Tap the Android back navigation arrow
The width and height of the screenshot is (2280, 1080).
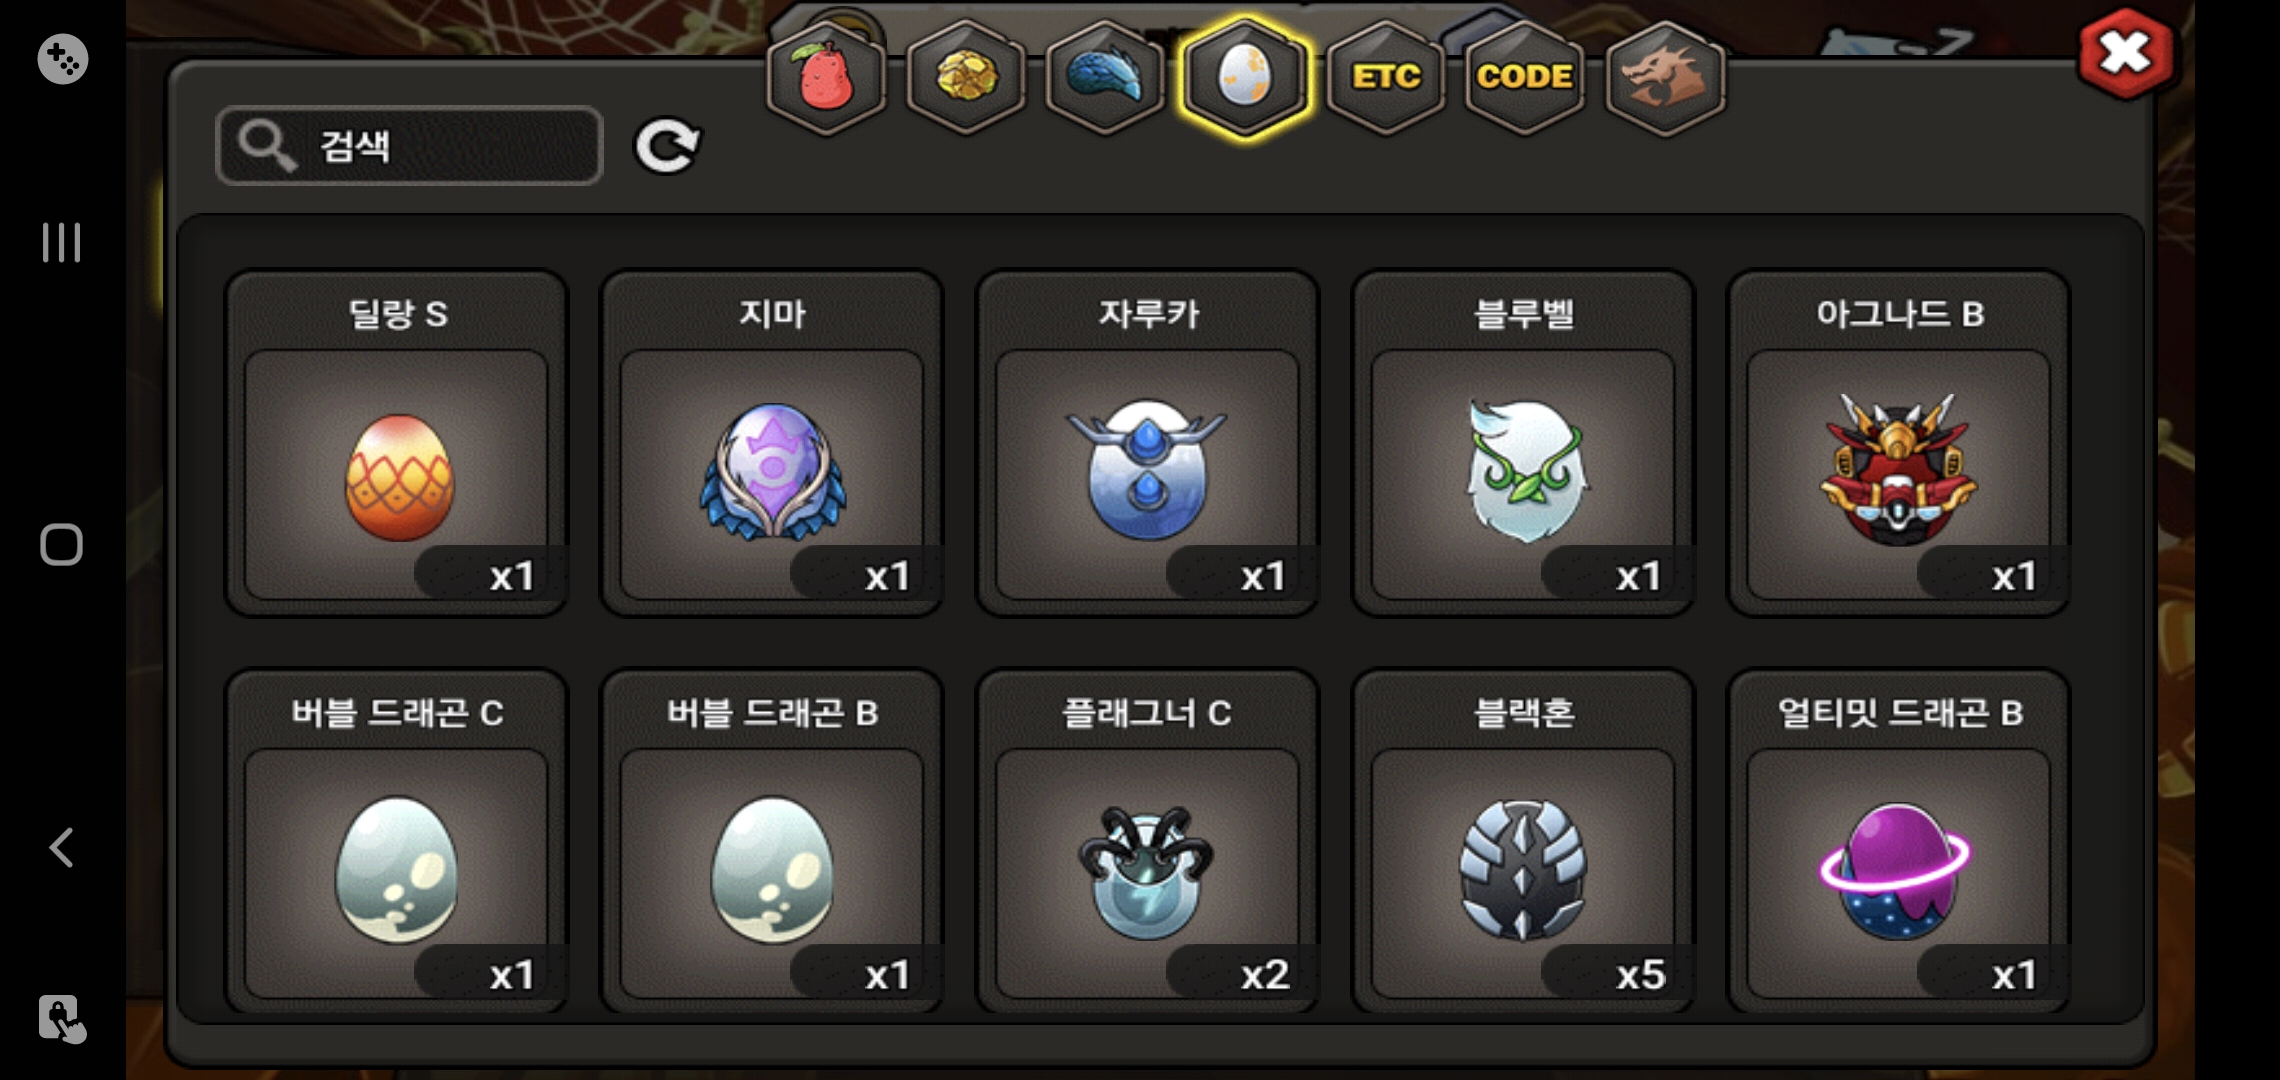tap(61, 848)
